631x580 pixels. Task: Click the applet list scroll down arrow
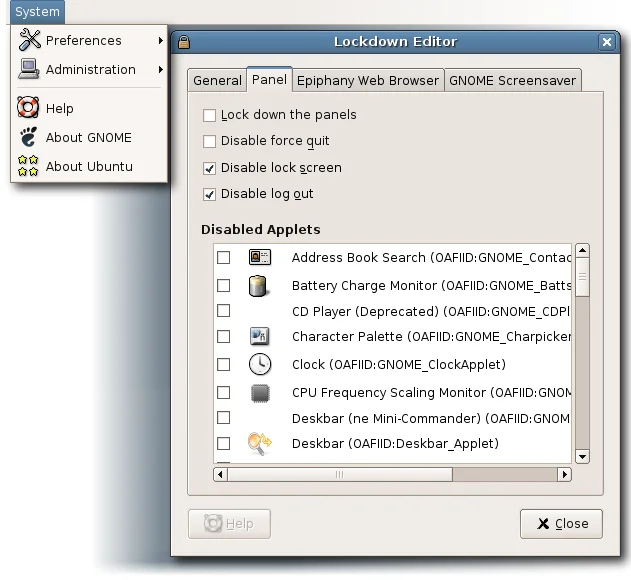[x=582, y=456]
